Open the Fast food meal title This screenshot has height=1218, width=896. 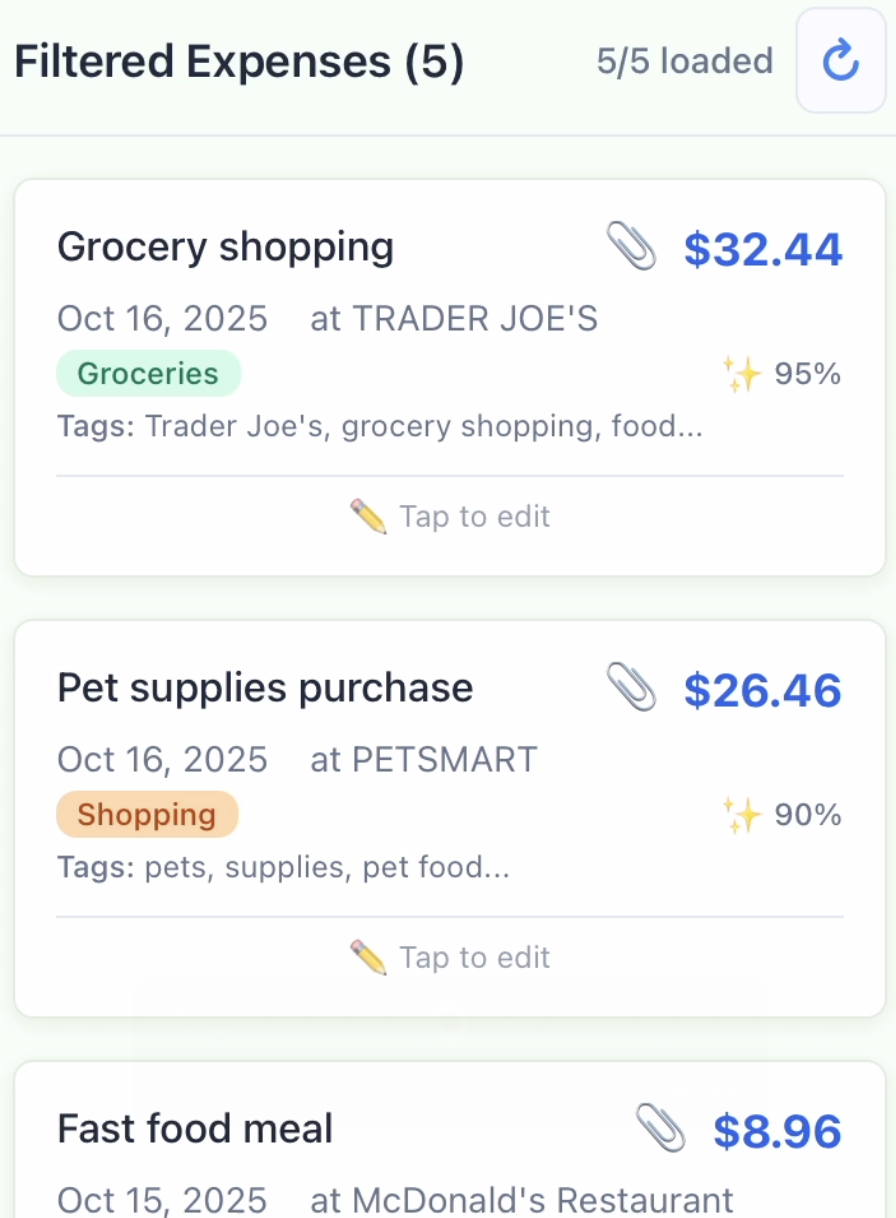[195, 1129]
